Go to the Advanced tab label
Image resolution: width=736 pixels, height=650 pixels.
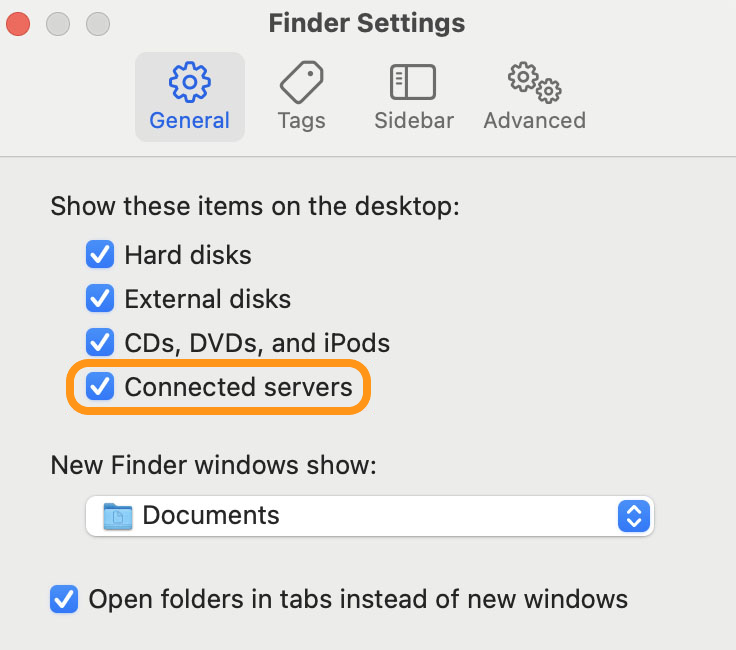point(535,121)
